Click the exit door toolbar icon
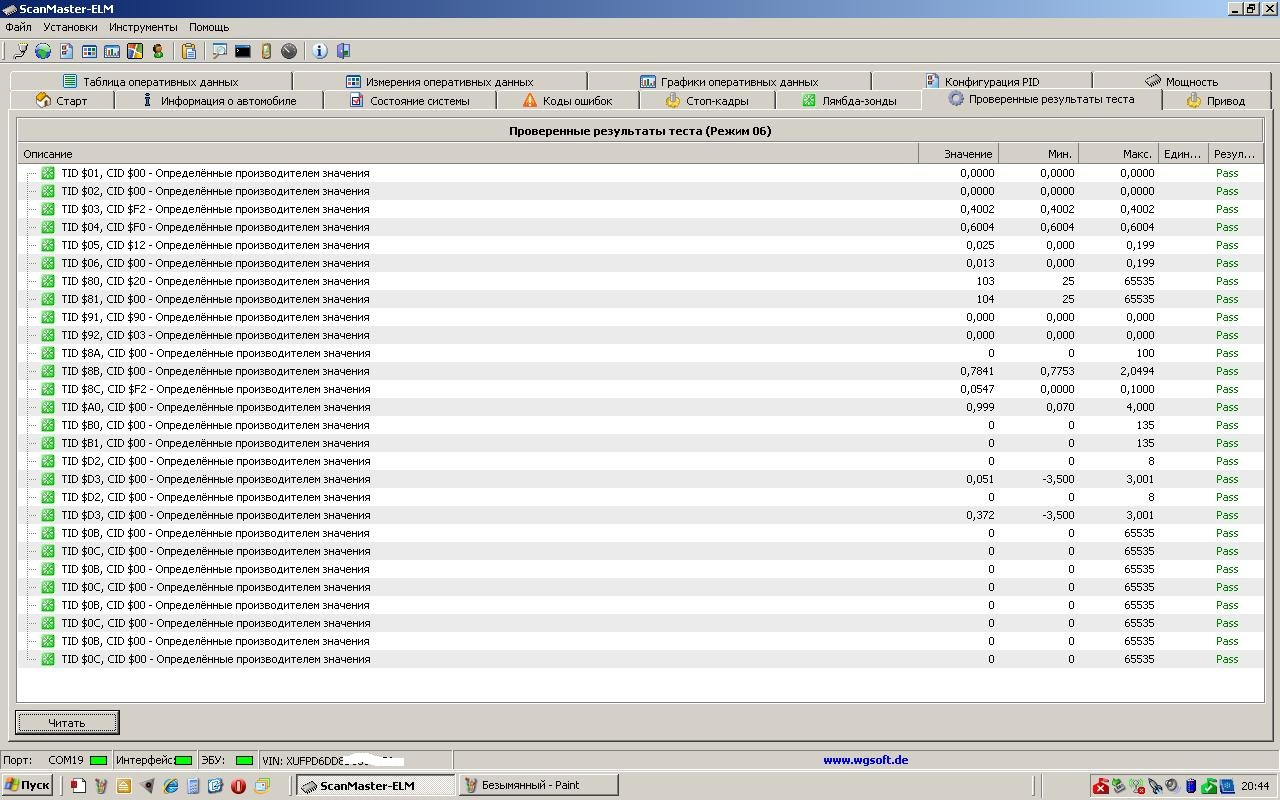 tap(343, 51)
